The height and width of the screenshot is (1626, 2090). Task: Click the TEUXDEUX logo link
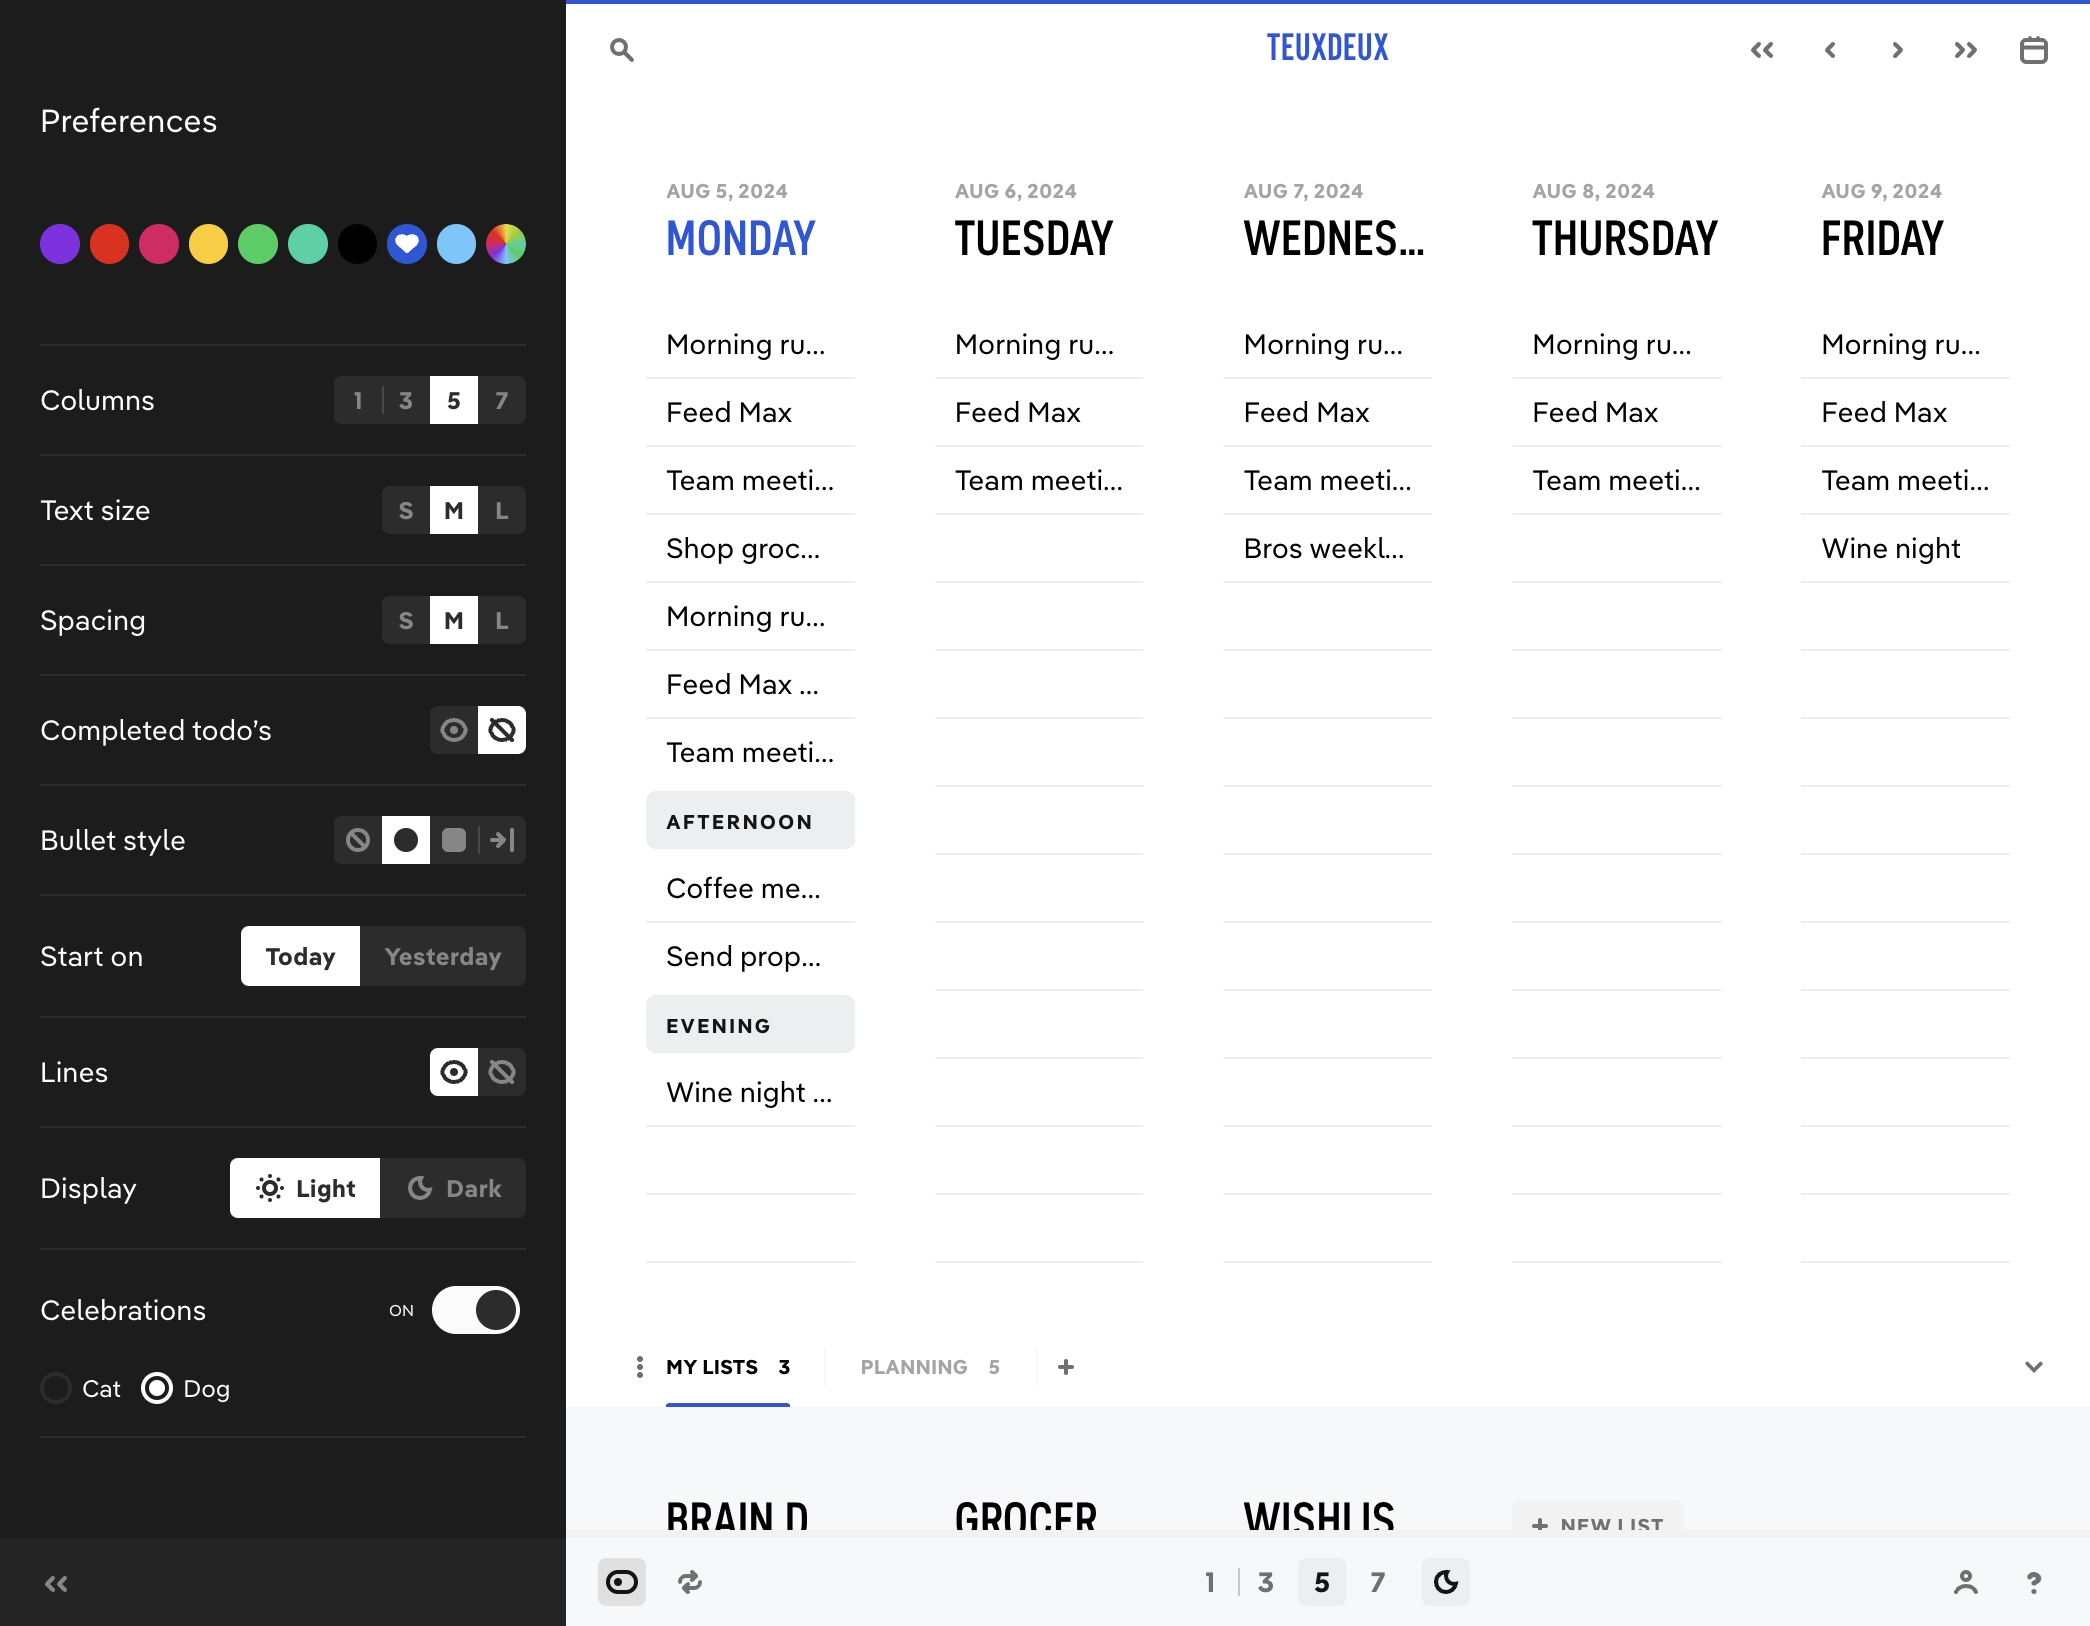pyautogui.click(x=1327, y=48)
